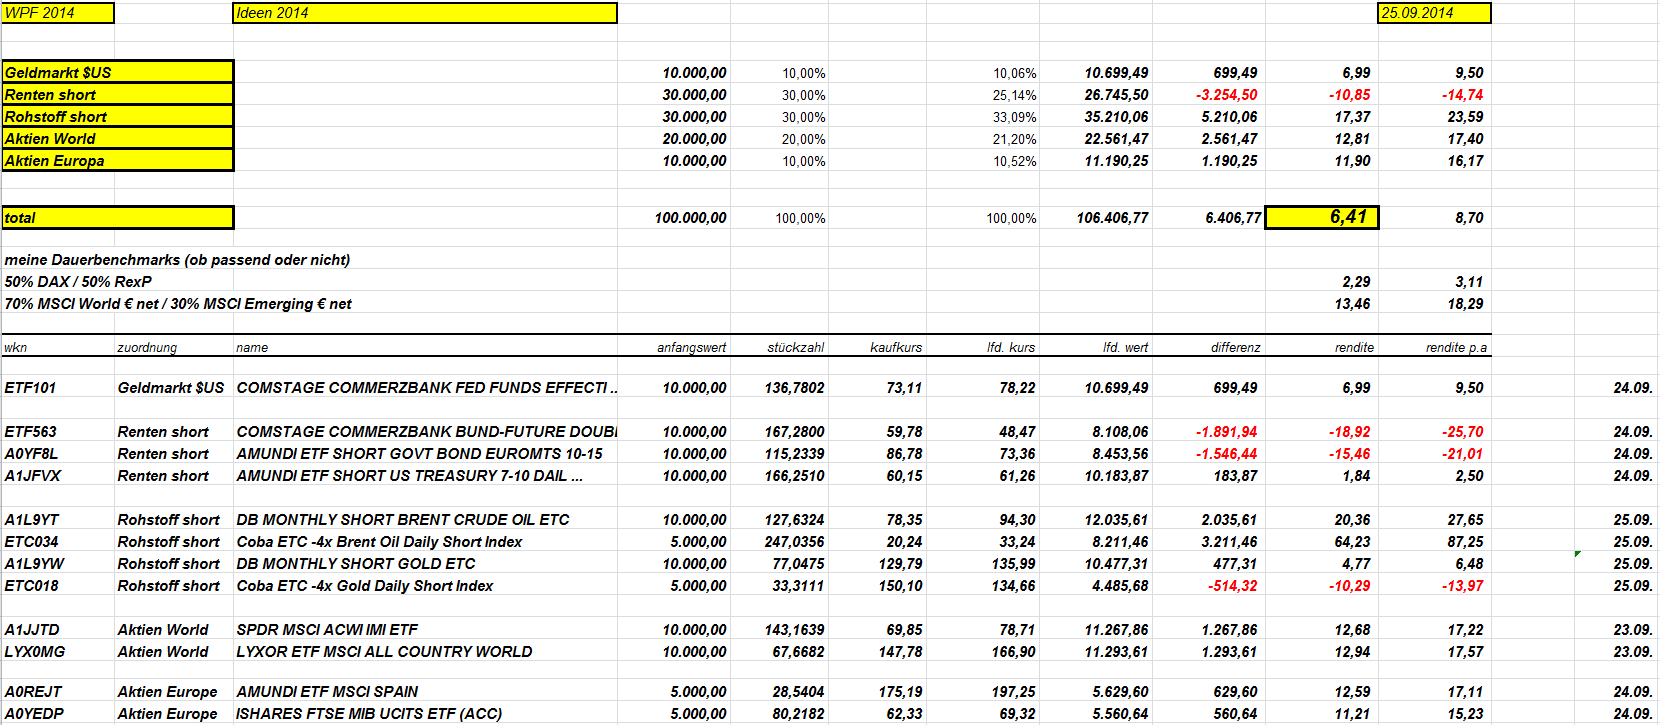
Task: Select the Aktien Europa value "11.190,25"
Action: (1117, 161)
